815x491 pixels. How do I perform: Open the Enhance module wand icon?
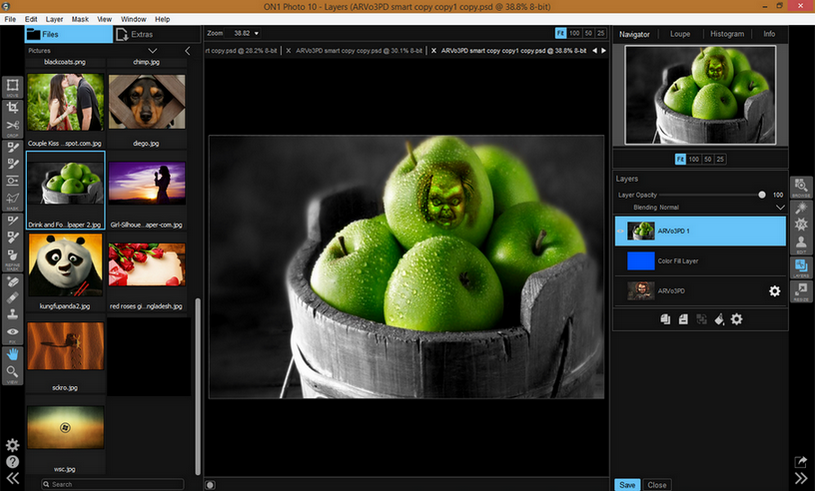801,208
